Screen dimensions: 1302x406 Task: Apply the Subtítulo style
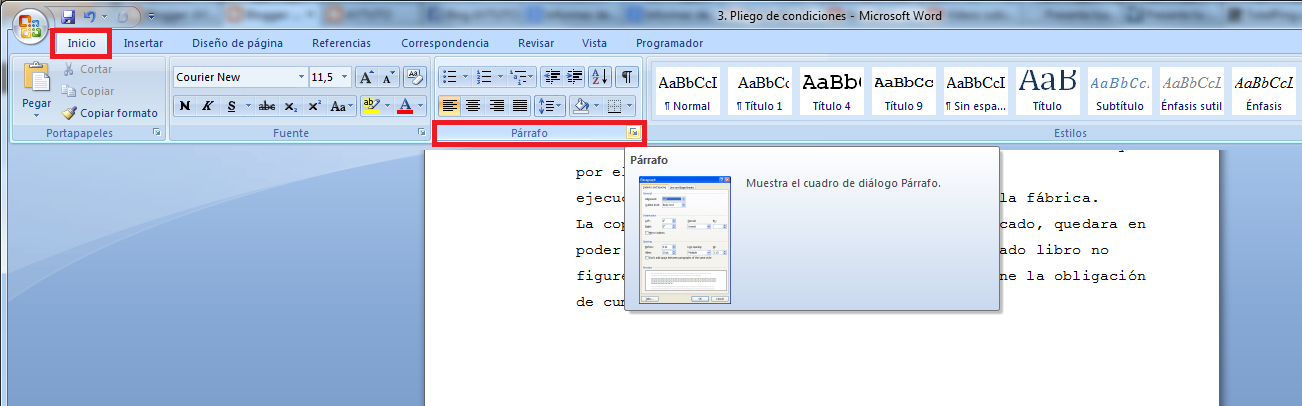tap(1120, 91)
